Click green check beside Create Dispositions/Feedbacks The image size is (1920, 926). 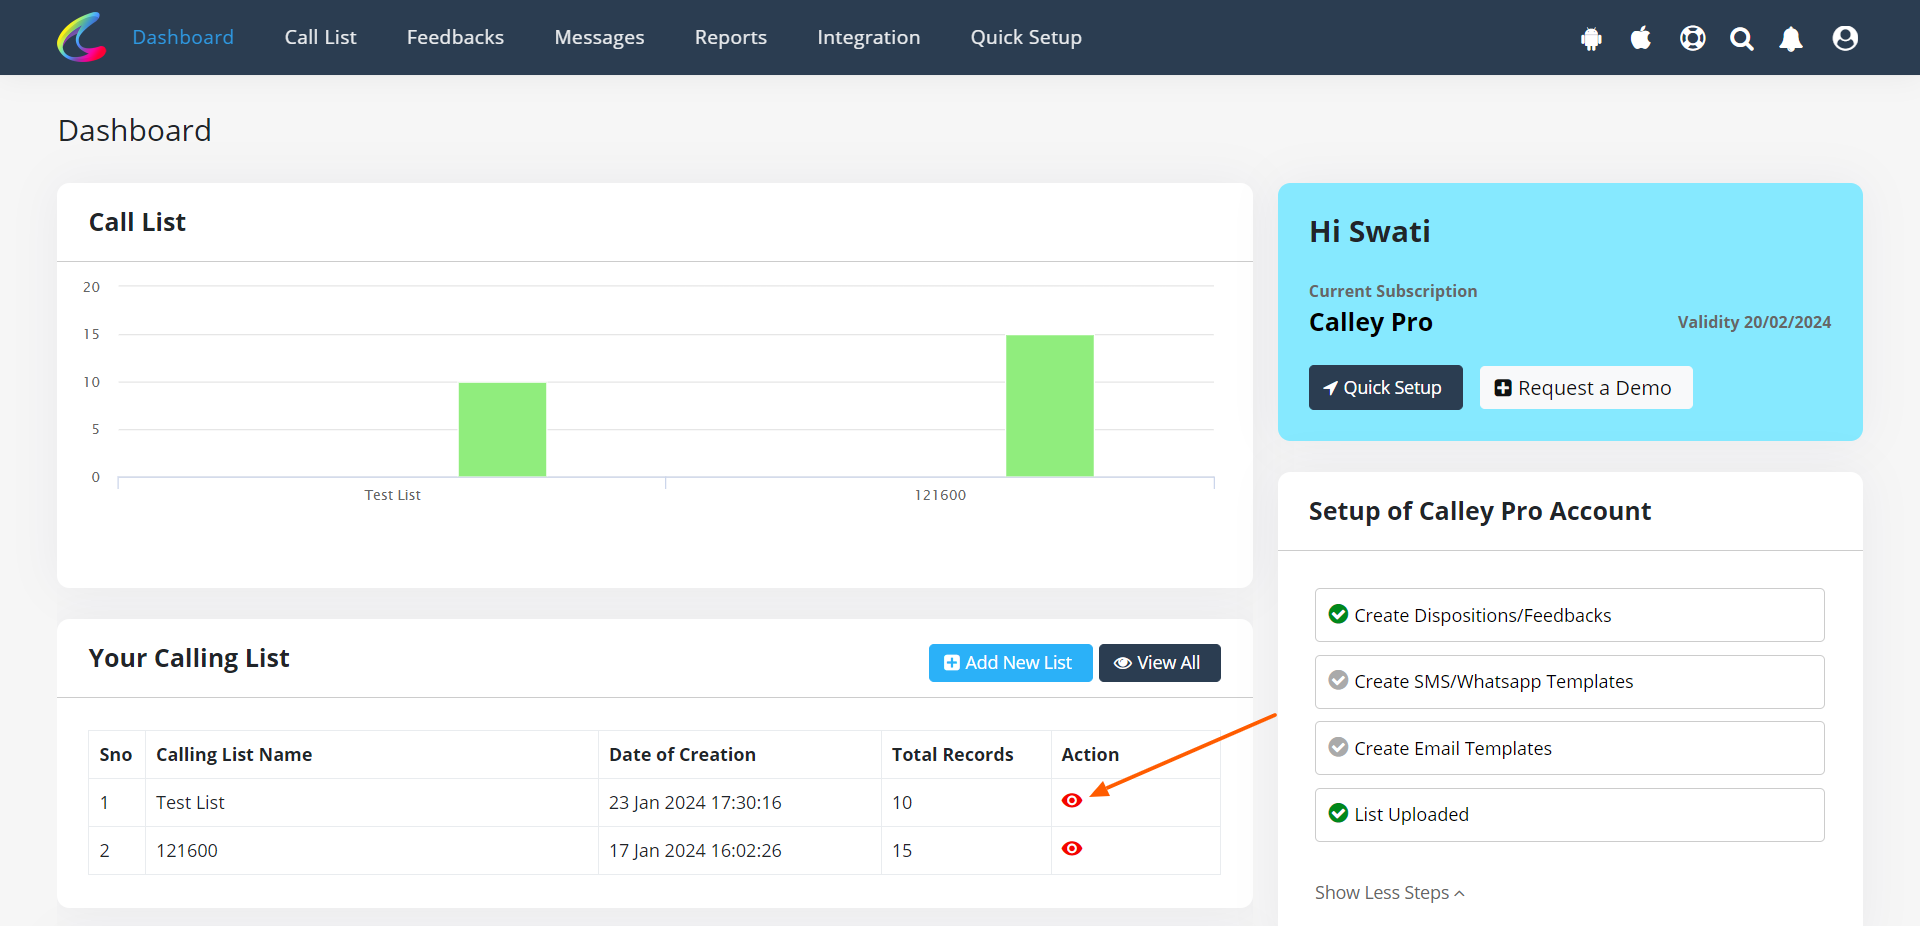1338,614
